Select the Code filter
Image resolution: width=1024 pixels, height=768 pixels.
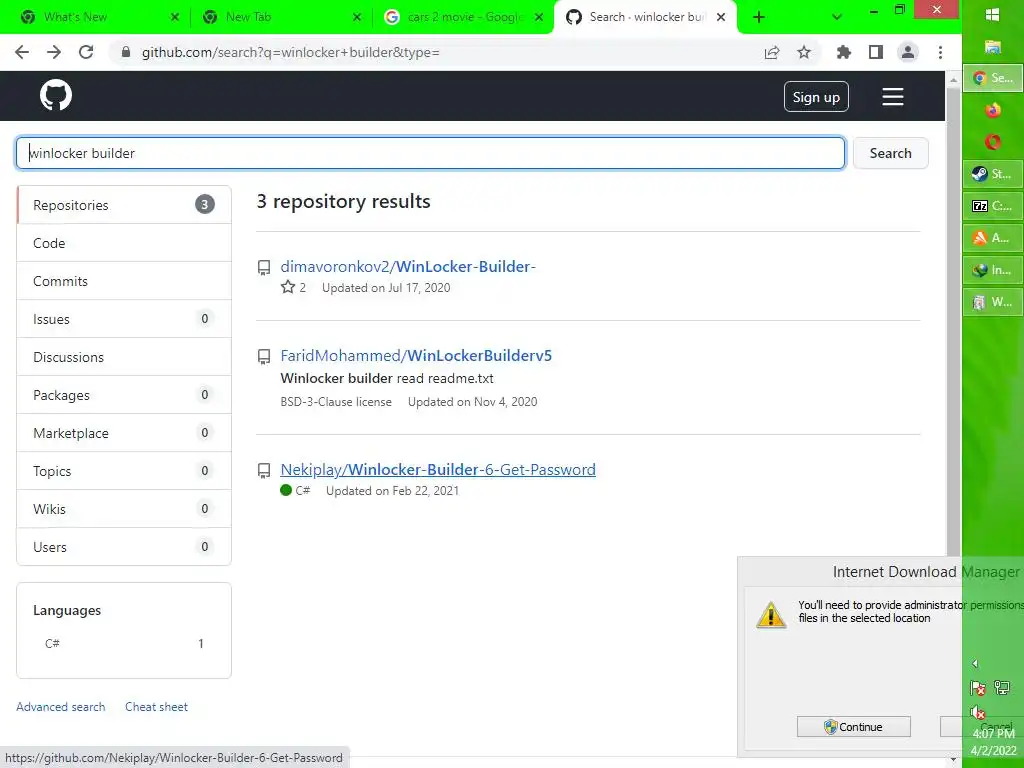pos(124,243)
